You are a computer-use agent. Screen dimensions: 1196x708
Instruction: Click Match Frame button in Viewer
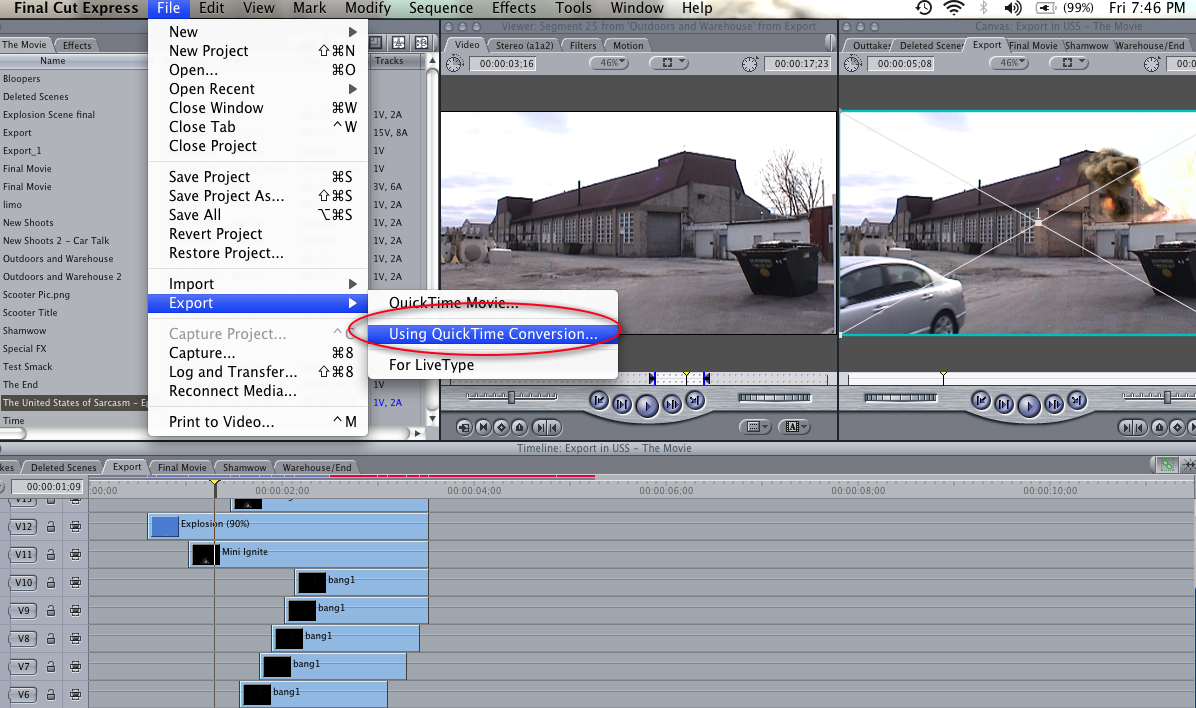[464, 427]
